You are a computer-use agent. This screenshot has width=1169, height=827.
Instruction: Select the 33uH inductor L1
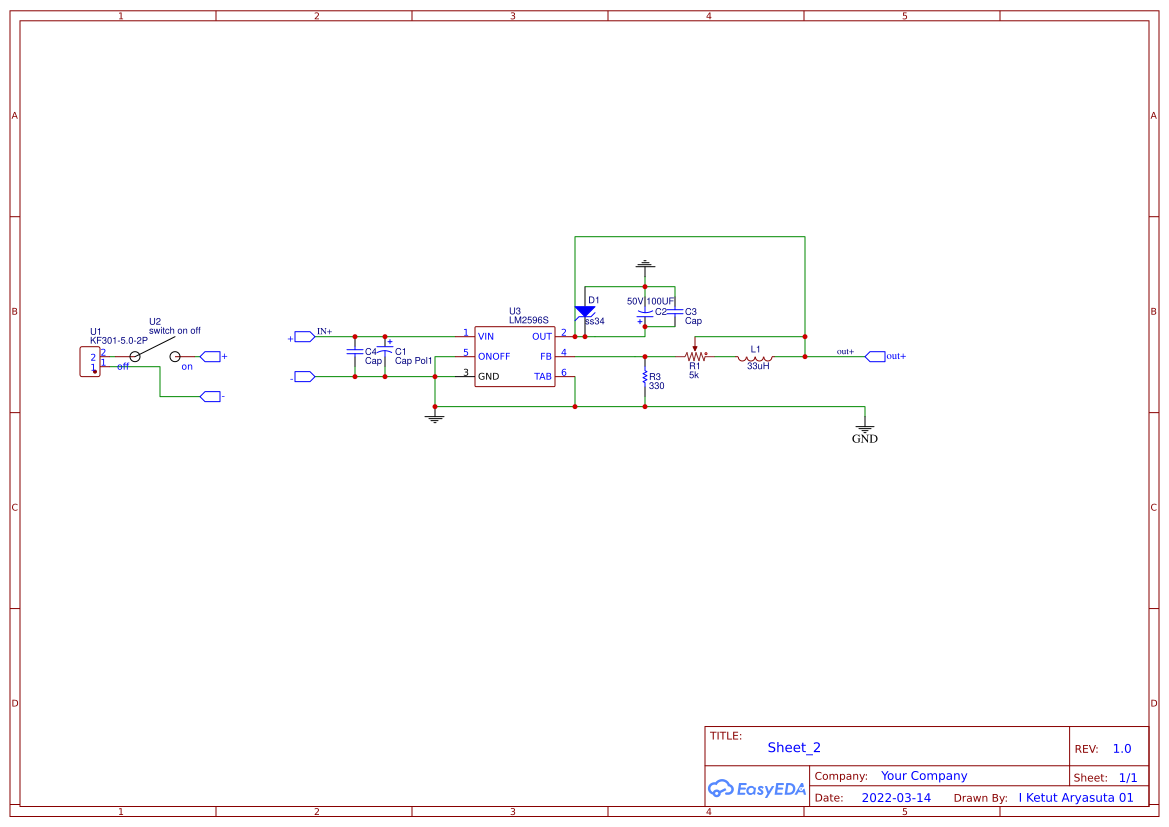(x=757, y=355)
